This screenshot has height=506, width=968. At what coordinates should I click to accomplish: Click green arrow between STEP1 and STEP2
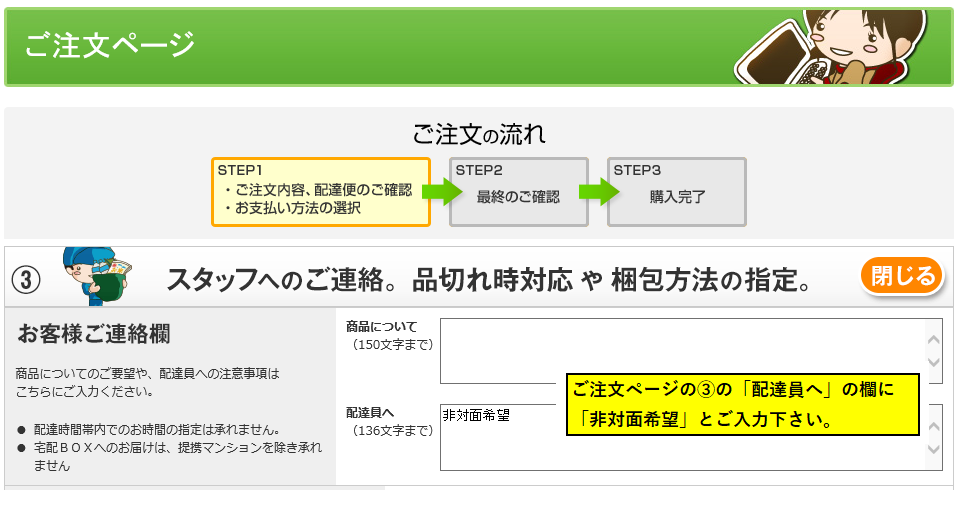(x=440, y=192)
